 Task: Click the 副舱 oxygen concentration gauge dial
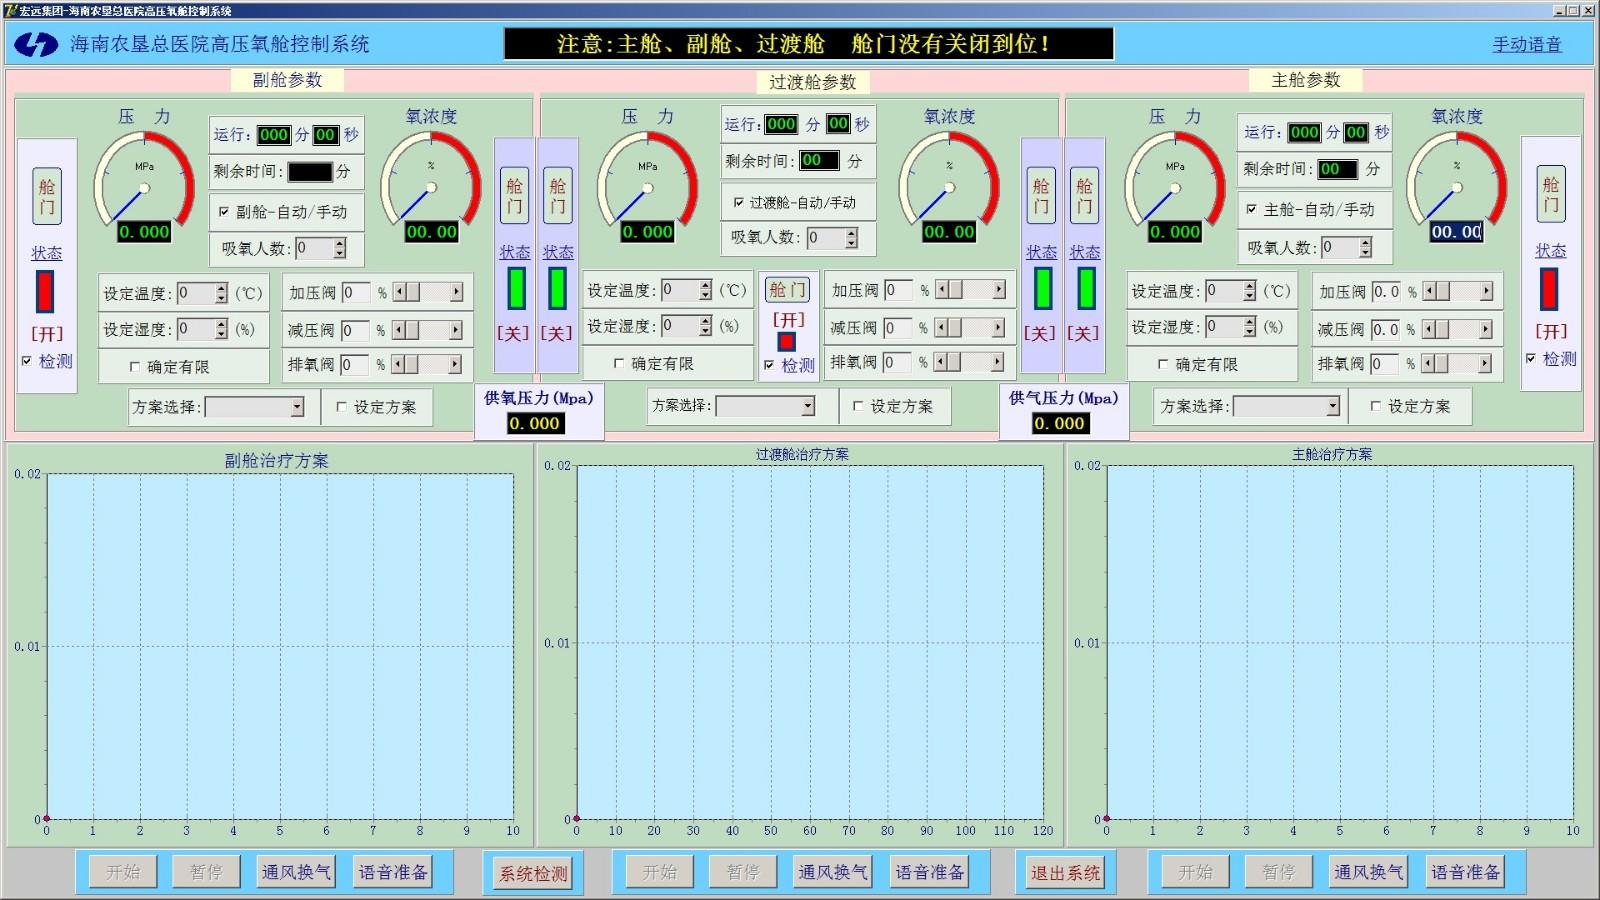pyautogui.click(x=431, y=180)
